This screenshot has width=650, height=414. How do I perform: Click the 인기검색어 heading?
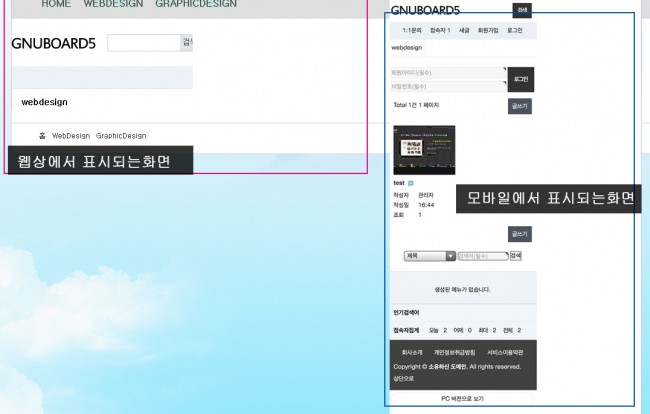point(406,312)
